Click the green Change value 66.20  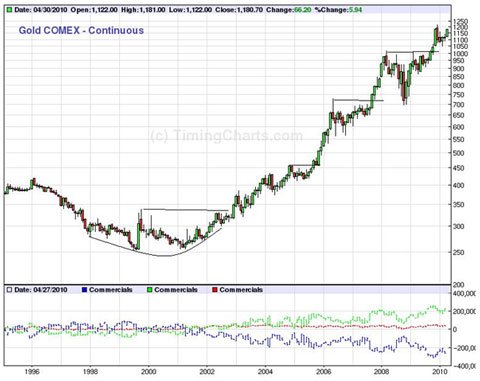coord(302,10)
